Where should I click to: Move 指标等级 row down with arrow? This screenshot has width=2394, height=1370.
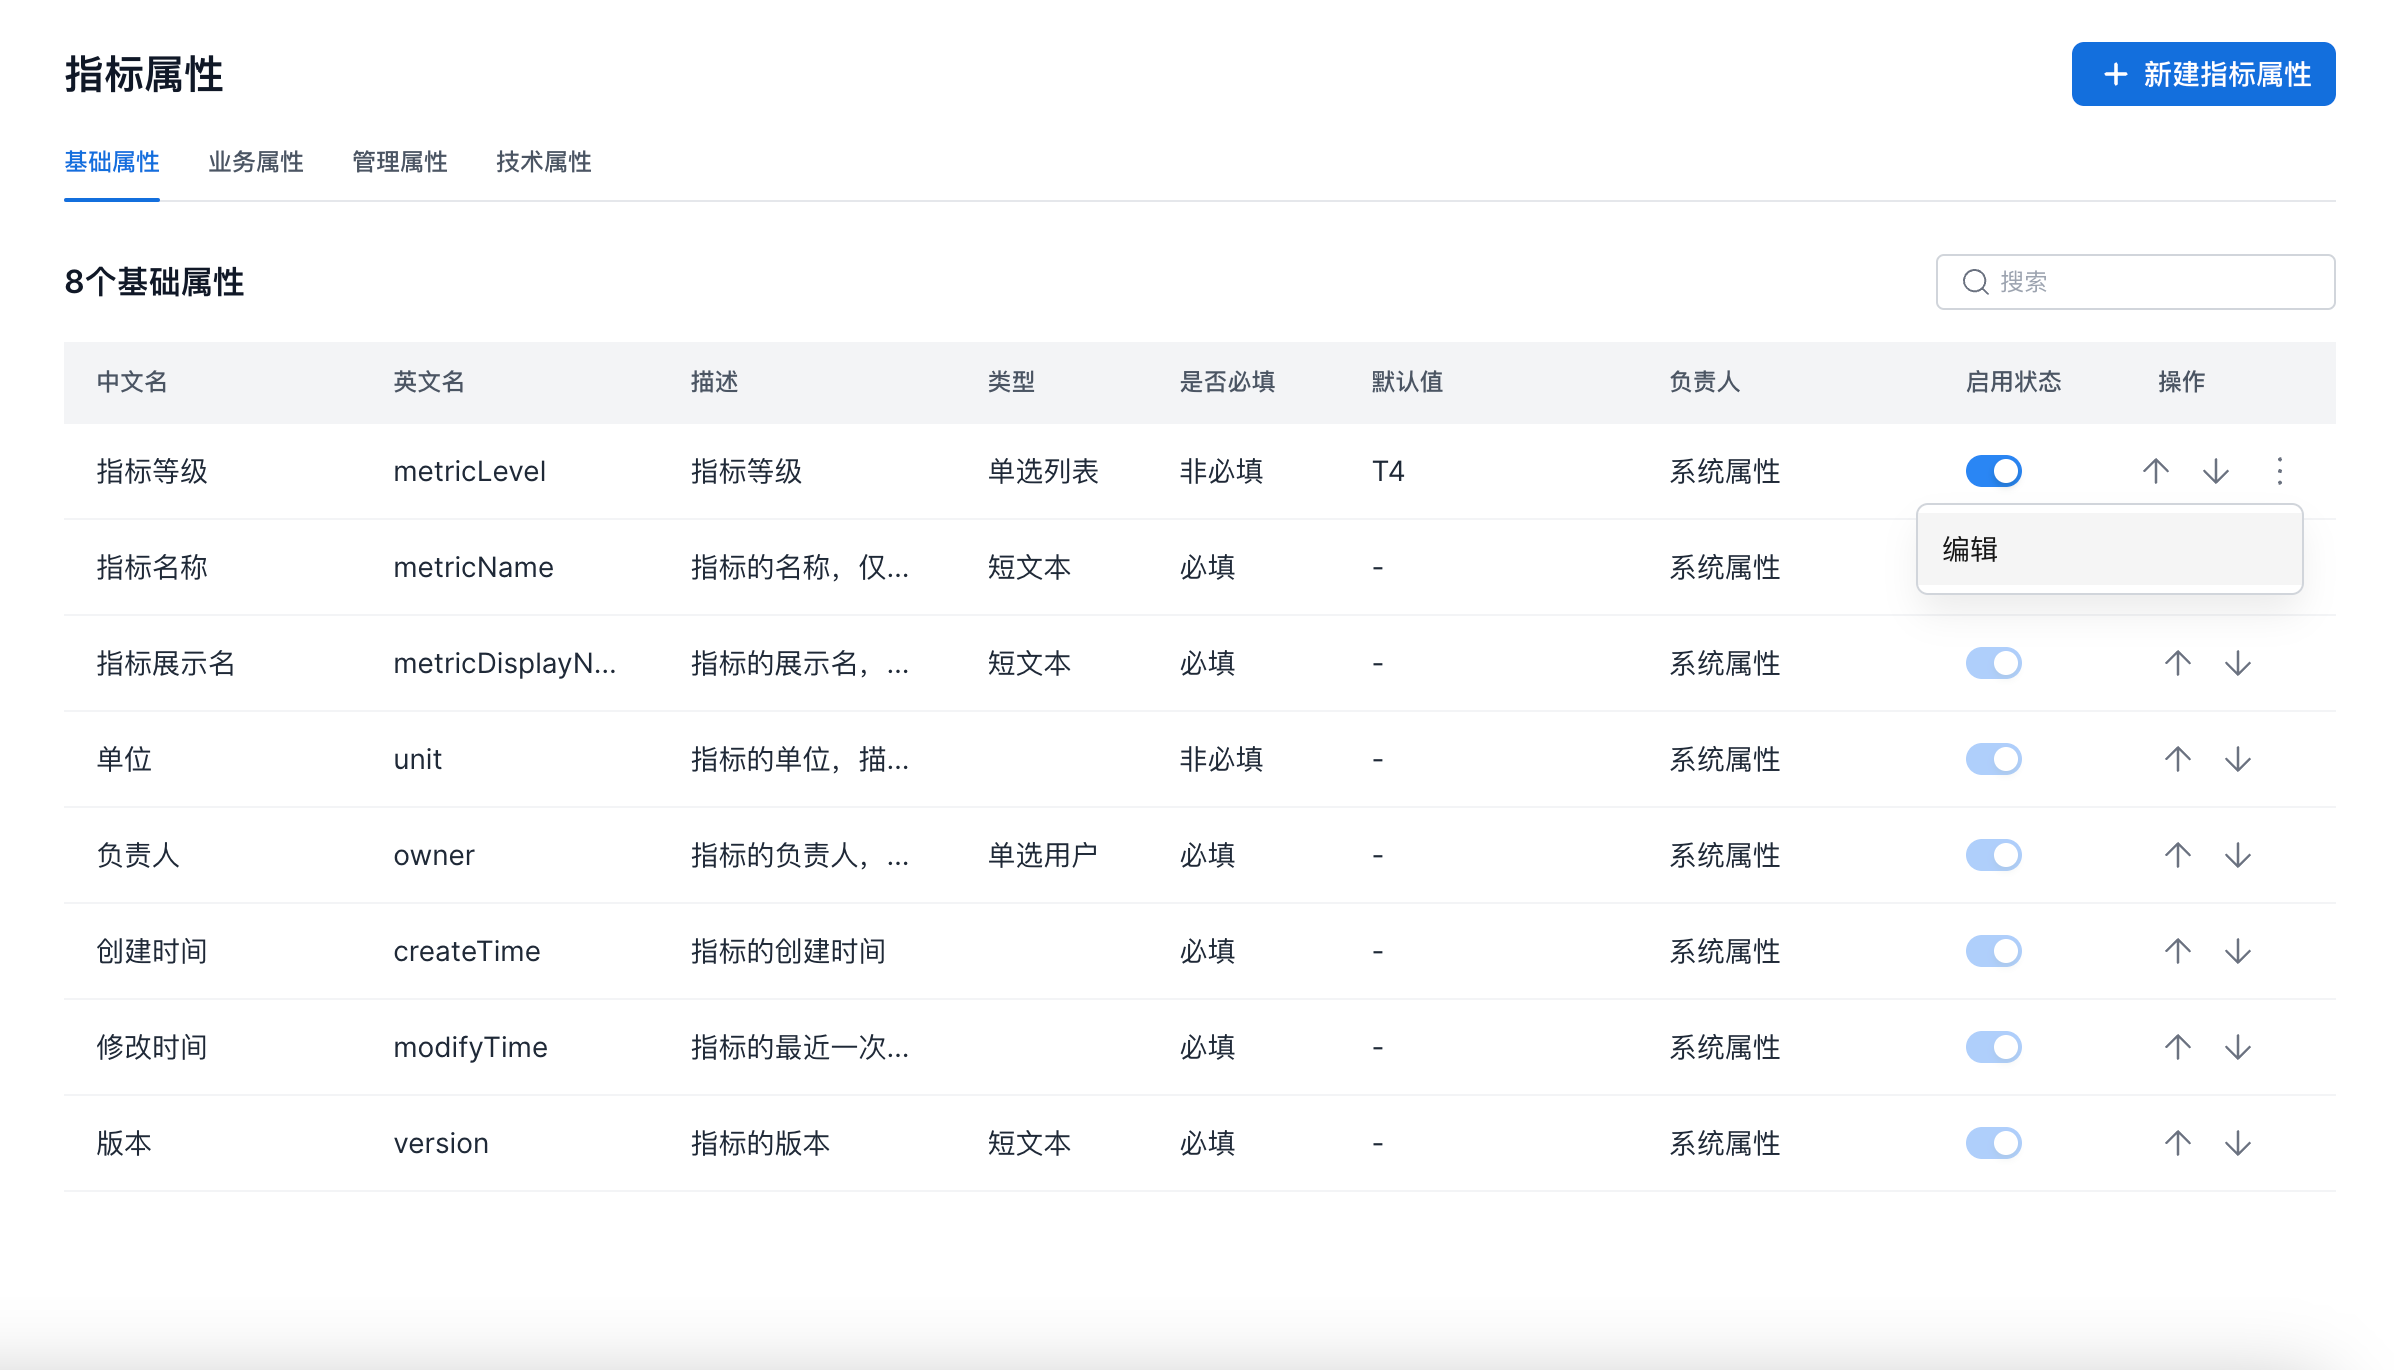click(2215, 471)
